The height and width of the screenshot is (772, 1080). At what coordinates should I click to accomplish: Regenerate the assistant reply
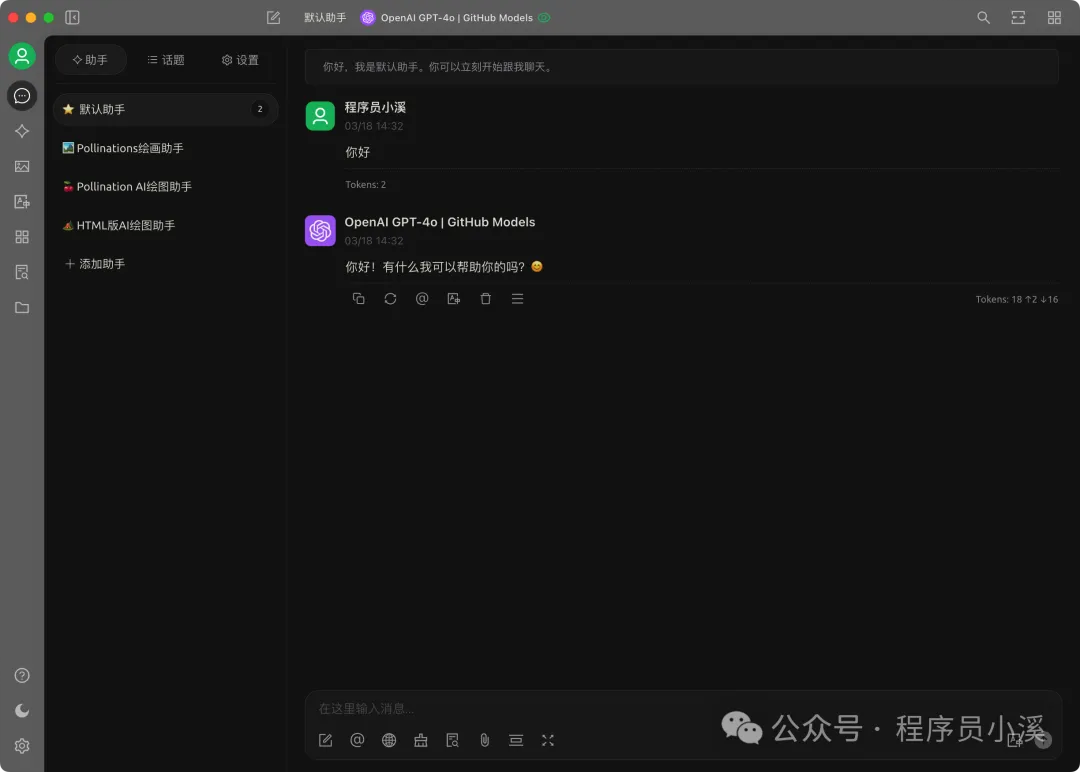click(390, 298)
